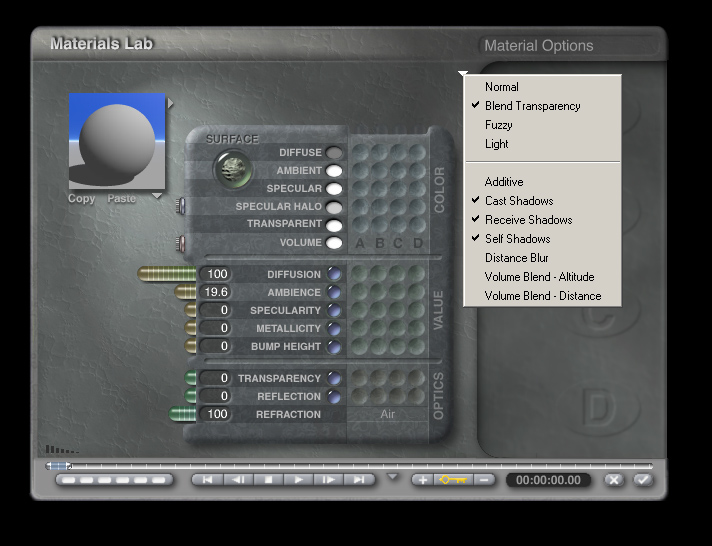The width and height of the screenshot is (712, 546).
Task: Enable Distance Blur option
Action: pos(543,258)
